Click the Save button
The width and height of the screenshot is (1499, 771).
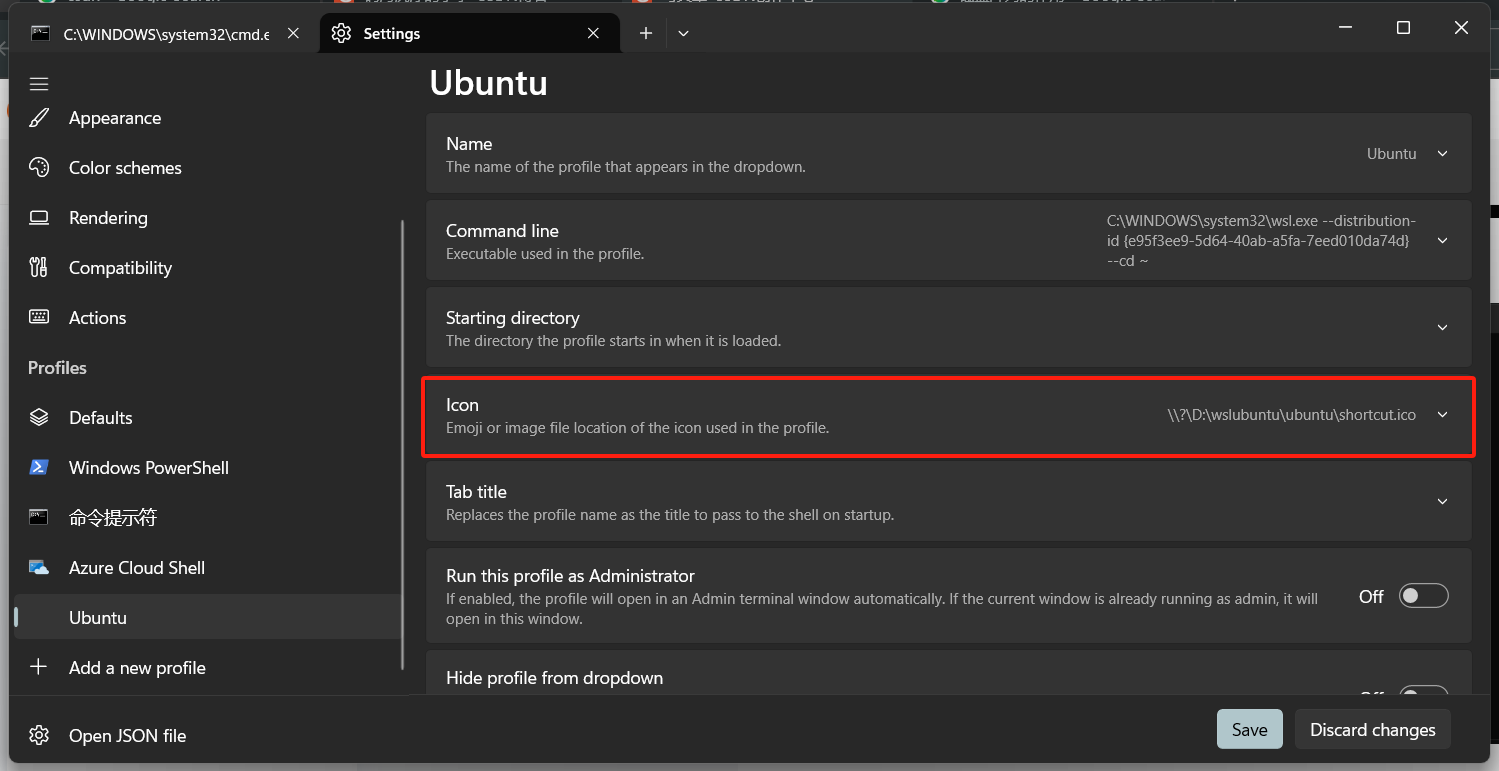(x=1249, y=729)
